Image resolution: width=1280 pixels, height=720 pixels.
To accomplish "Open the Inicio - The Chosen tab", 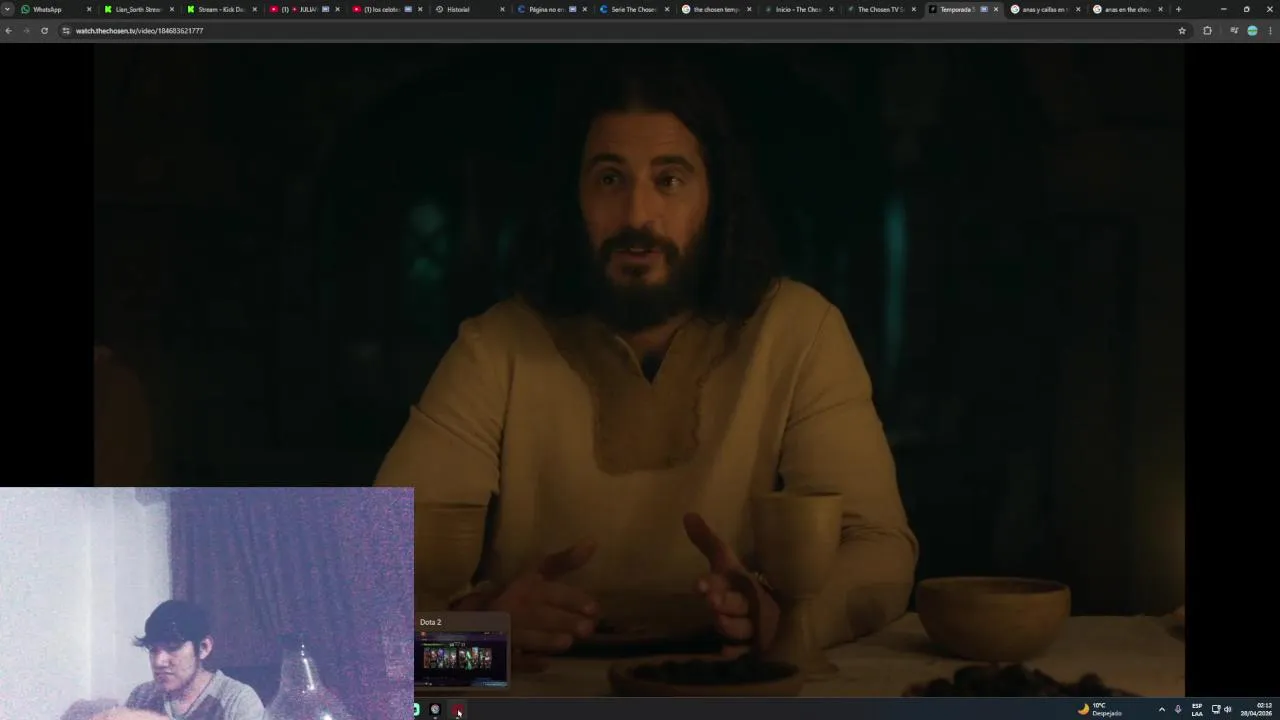I will tap(798, 9).
